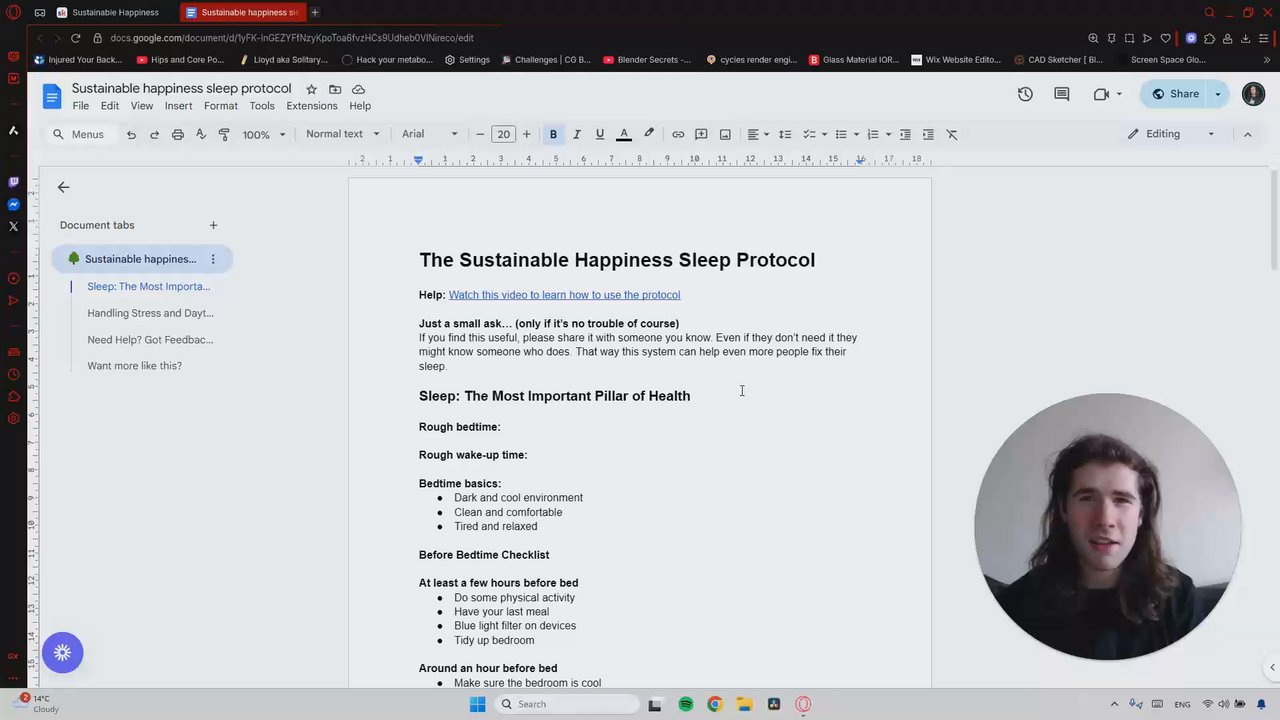Click the Clear formatting icon
1280x720 pixels.
952,134
